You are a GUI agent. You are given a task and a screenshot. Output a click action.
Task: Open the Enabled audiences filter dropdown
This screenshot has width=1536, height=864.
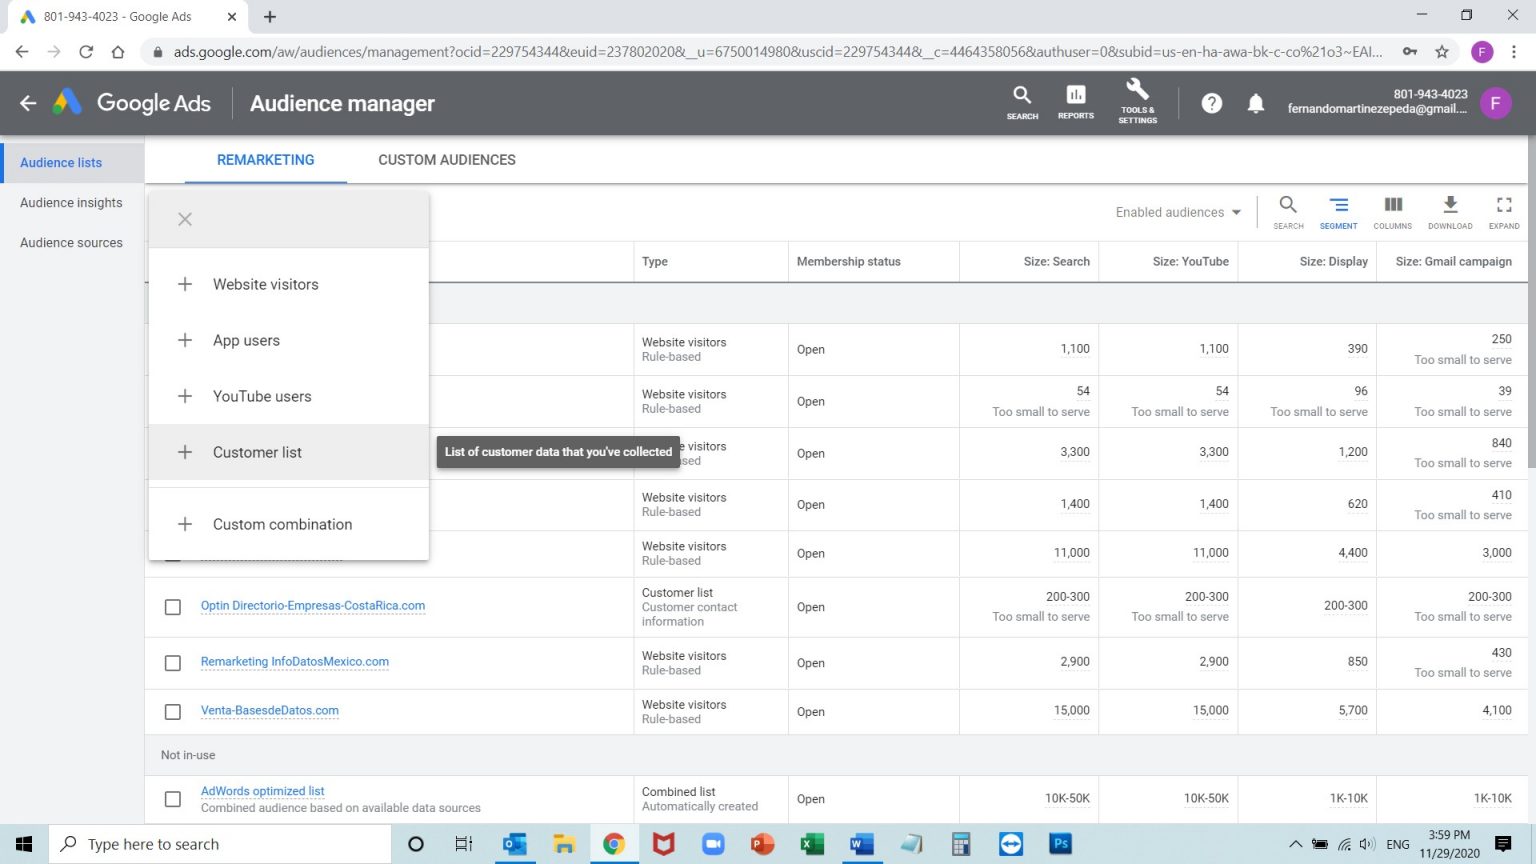click(x=1178, y=212)
